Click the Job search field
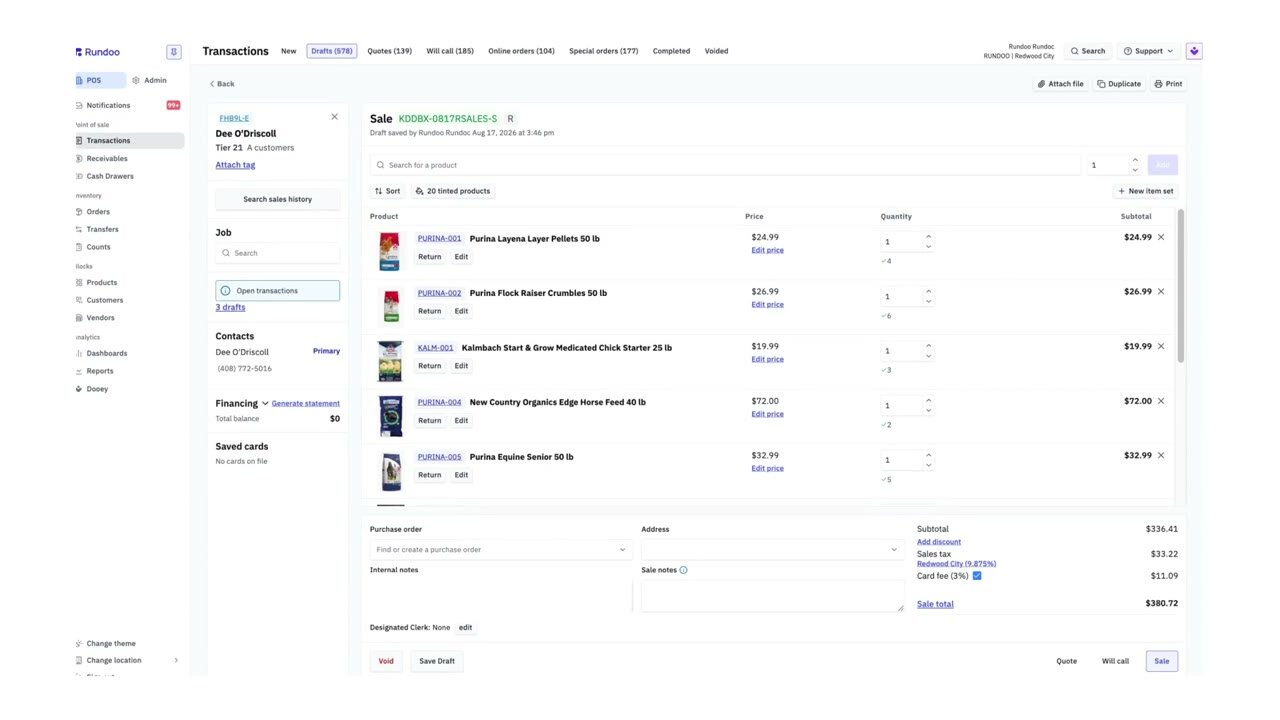Image resolution: width=1280 pixels, height=720 pixels. 278,253
